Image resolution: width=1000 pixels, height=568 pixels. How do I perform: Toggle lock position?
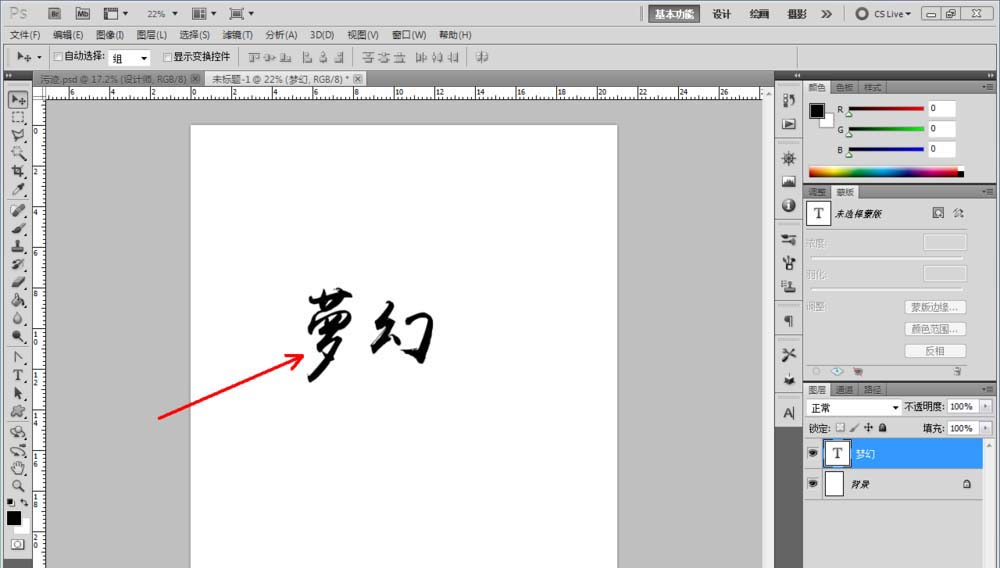[868, 428]
